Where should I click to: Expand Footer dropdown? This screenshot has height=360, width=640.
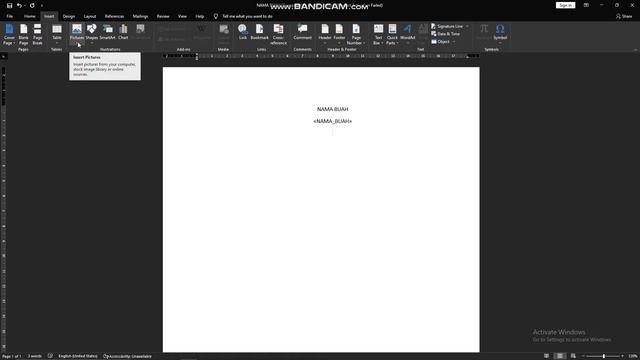pyautogui.click(x=339, y=43)
